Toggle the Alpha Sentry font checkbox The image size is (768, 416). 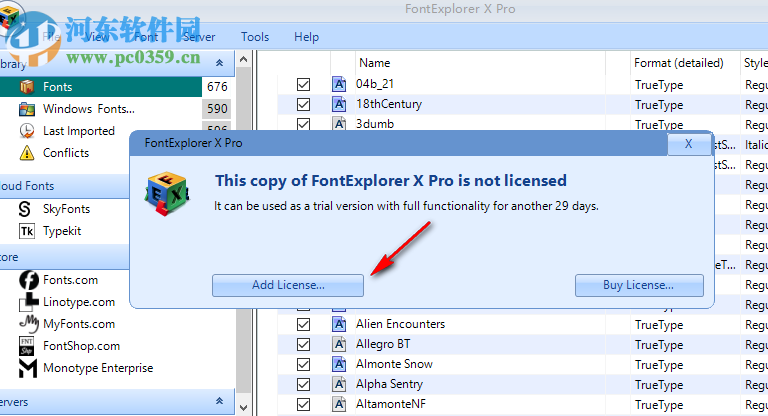point(303,385)
